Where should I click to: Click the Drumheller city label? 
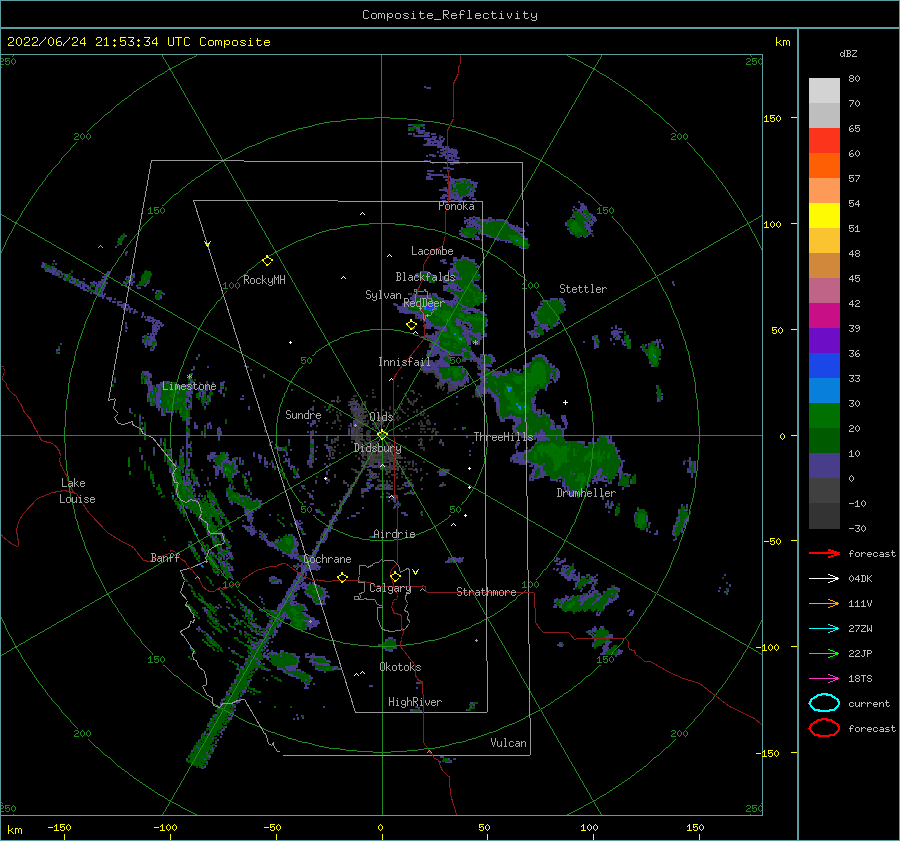tap(586, 493)
